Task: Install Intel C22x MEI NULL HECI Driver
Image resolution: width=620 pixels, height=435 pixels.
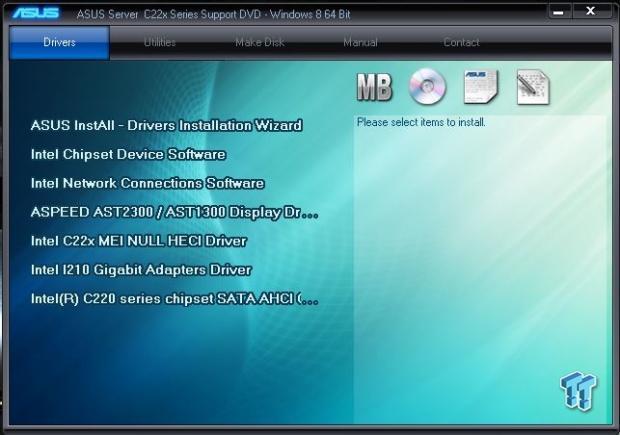Action: [x=139, y=241]
